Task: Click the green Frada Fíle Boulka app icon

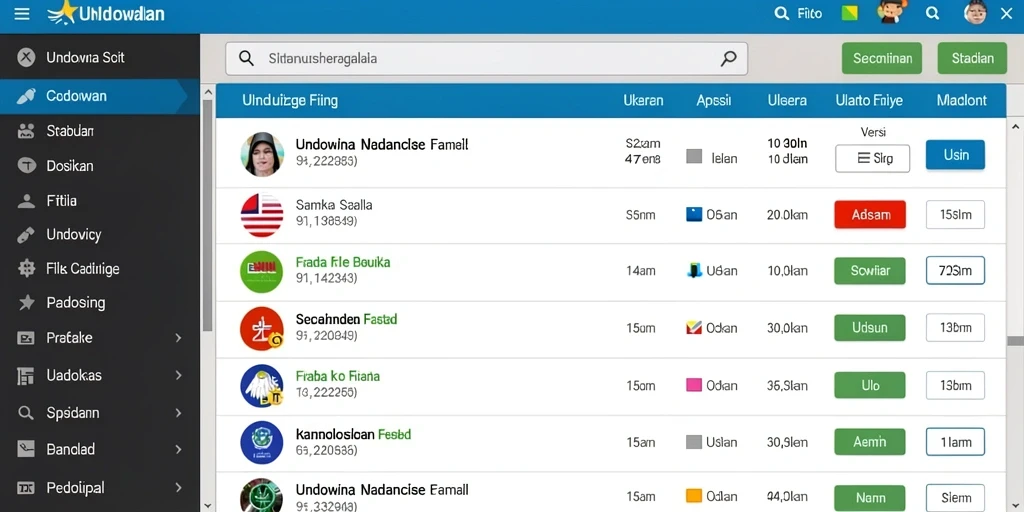Action: tap(262, 272)
